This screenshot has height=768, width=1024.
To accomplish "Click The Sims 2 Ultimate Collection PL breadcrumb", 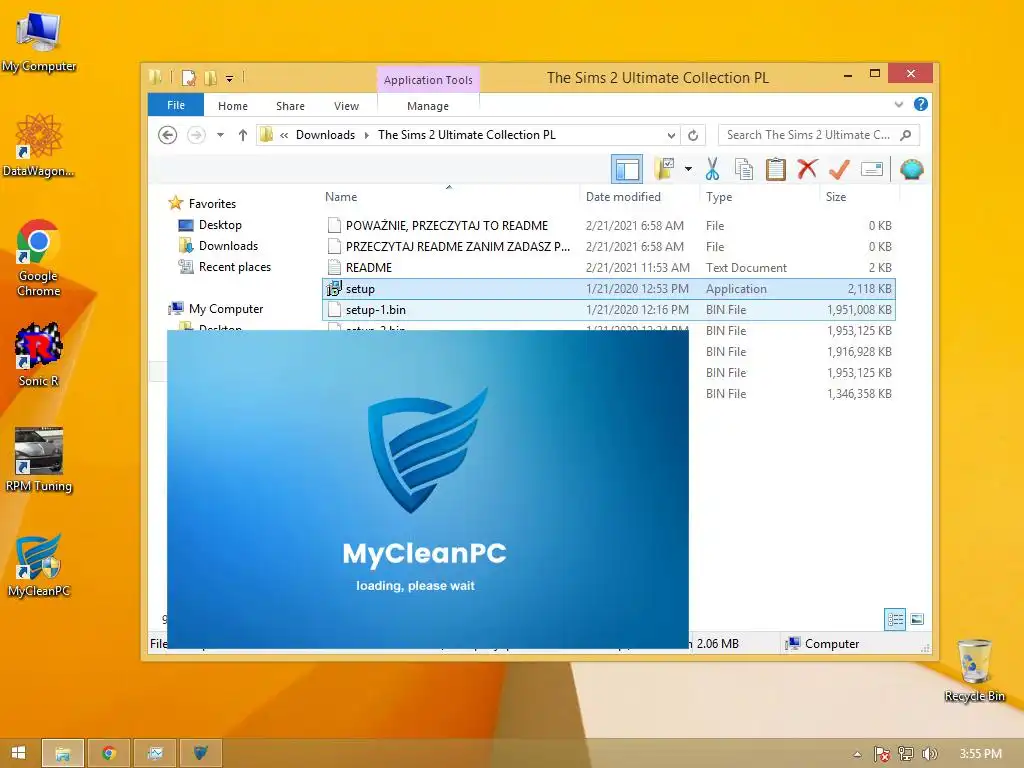I will tap(466, 135).
